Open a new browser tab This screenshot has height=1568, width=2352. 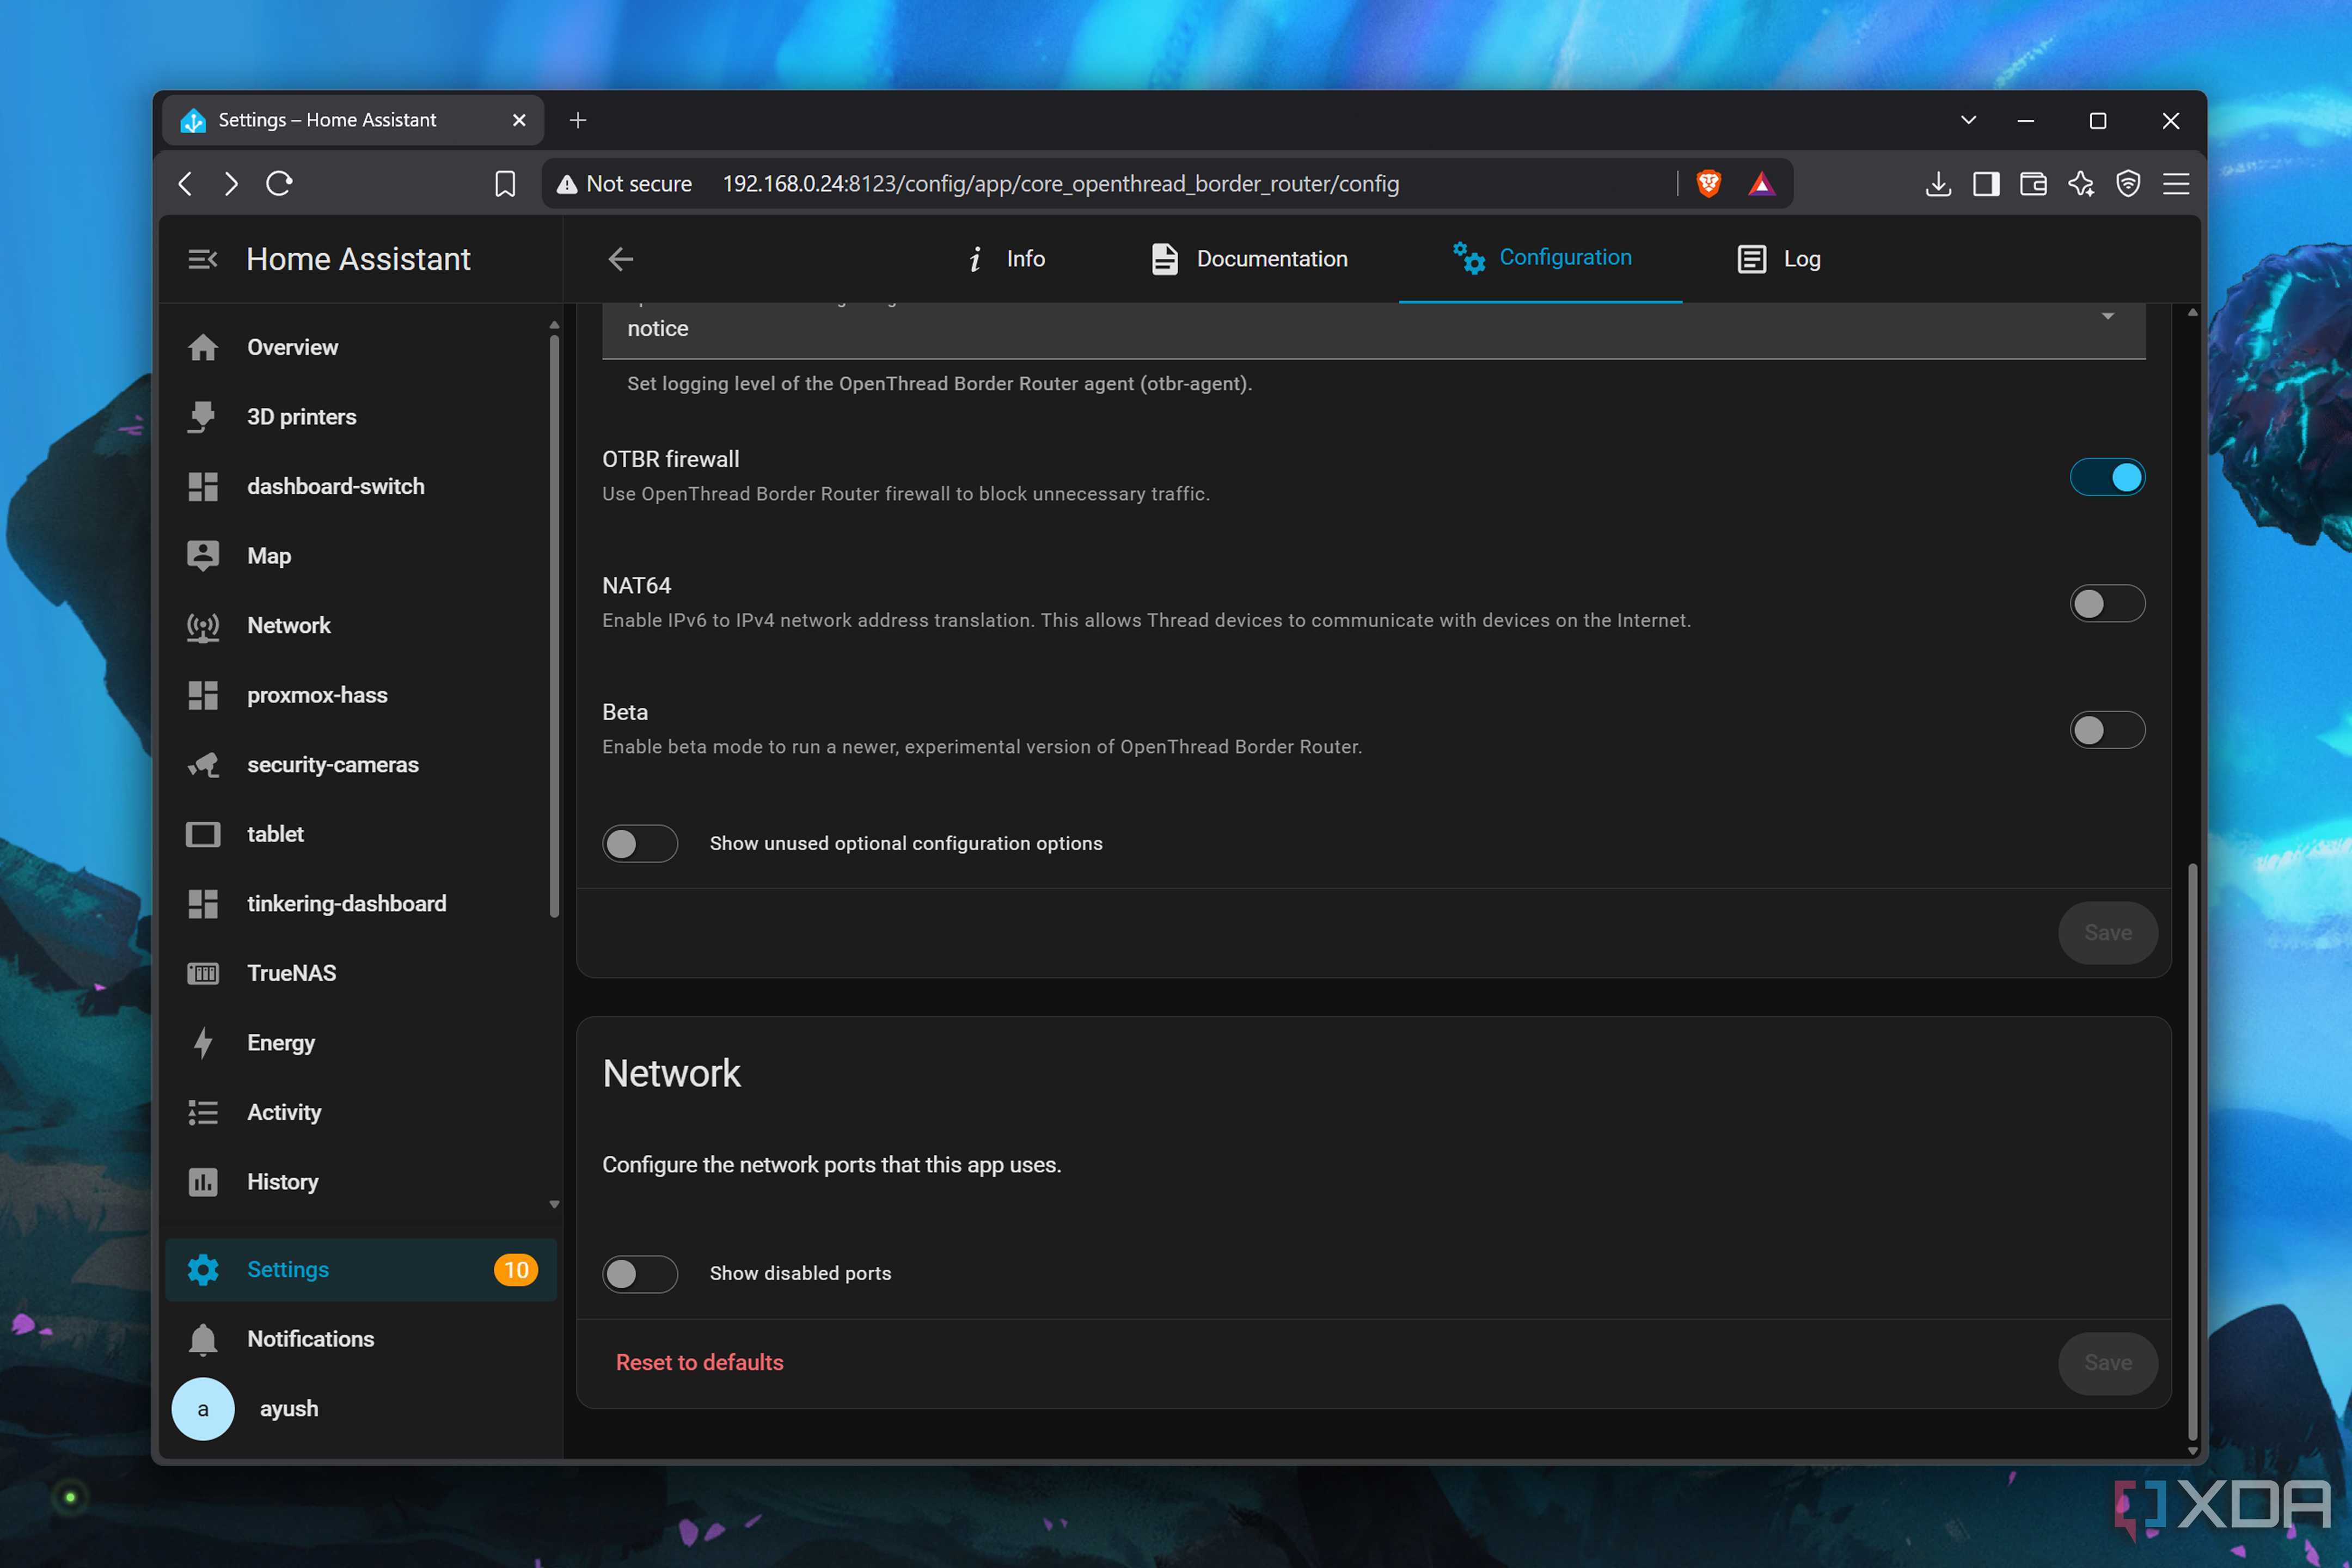click(578, 120)
